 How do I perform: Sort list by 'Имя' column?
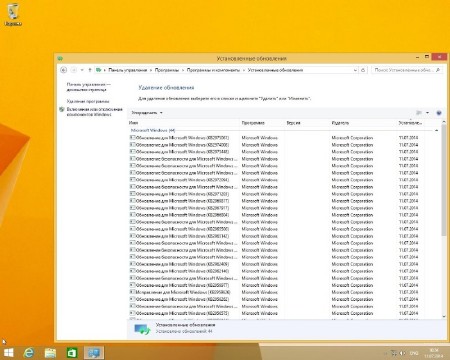[x=184, y=123]
